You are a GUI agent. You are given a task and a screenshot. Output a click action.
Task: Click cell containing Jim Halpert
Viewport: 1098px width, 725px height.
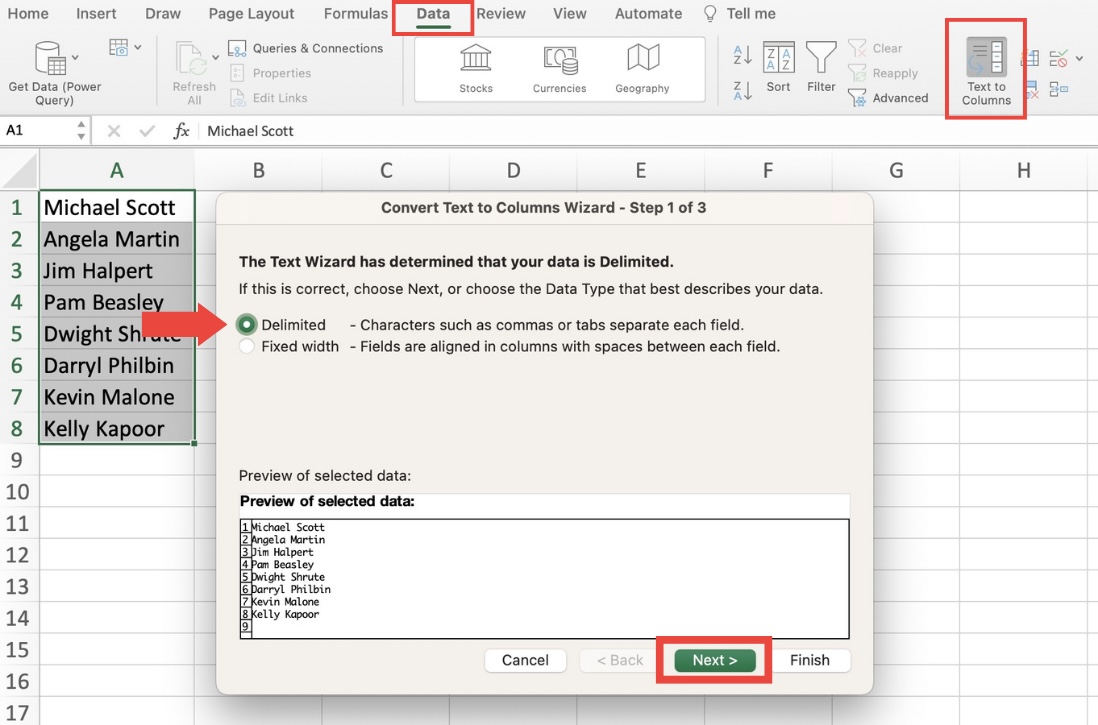click(x=117, y=270)
